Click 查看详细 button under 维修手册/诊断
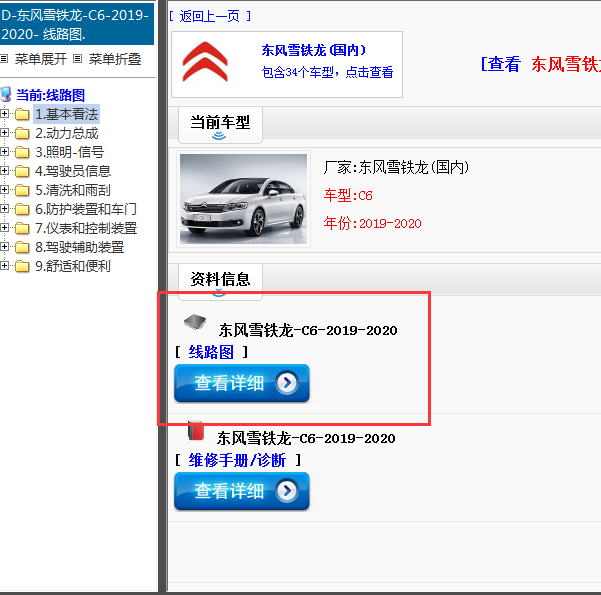This screenshot has width=601, height=595. 241,491
